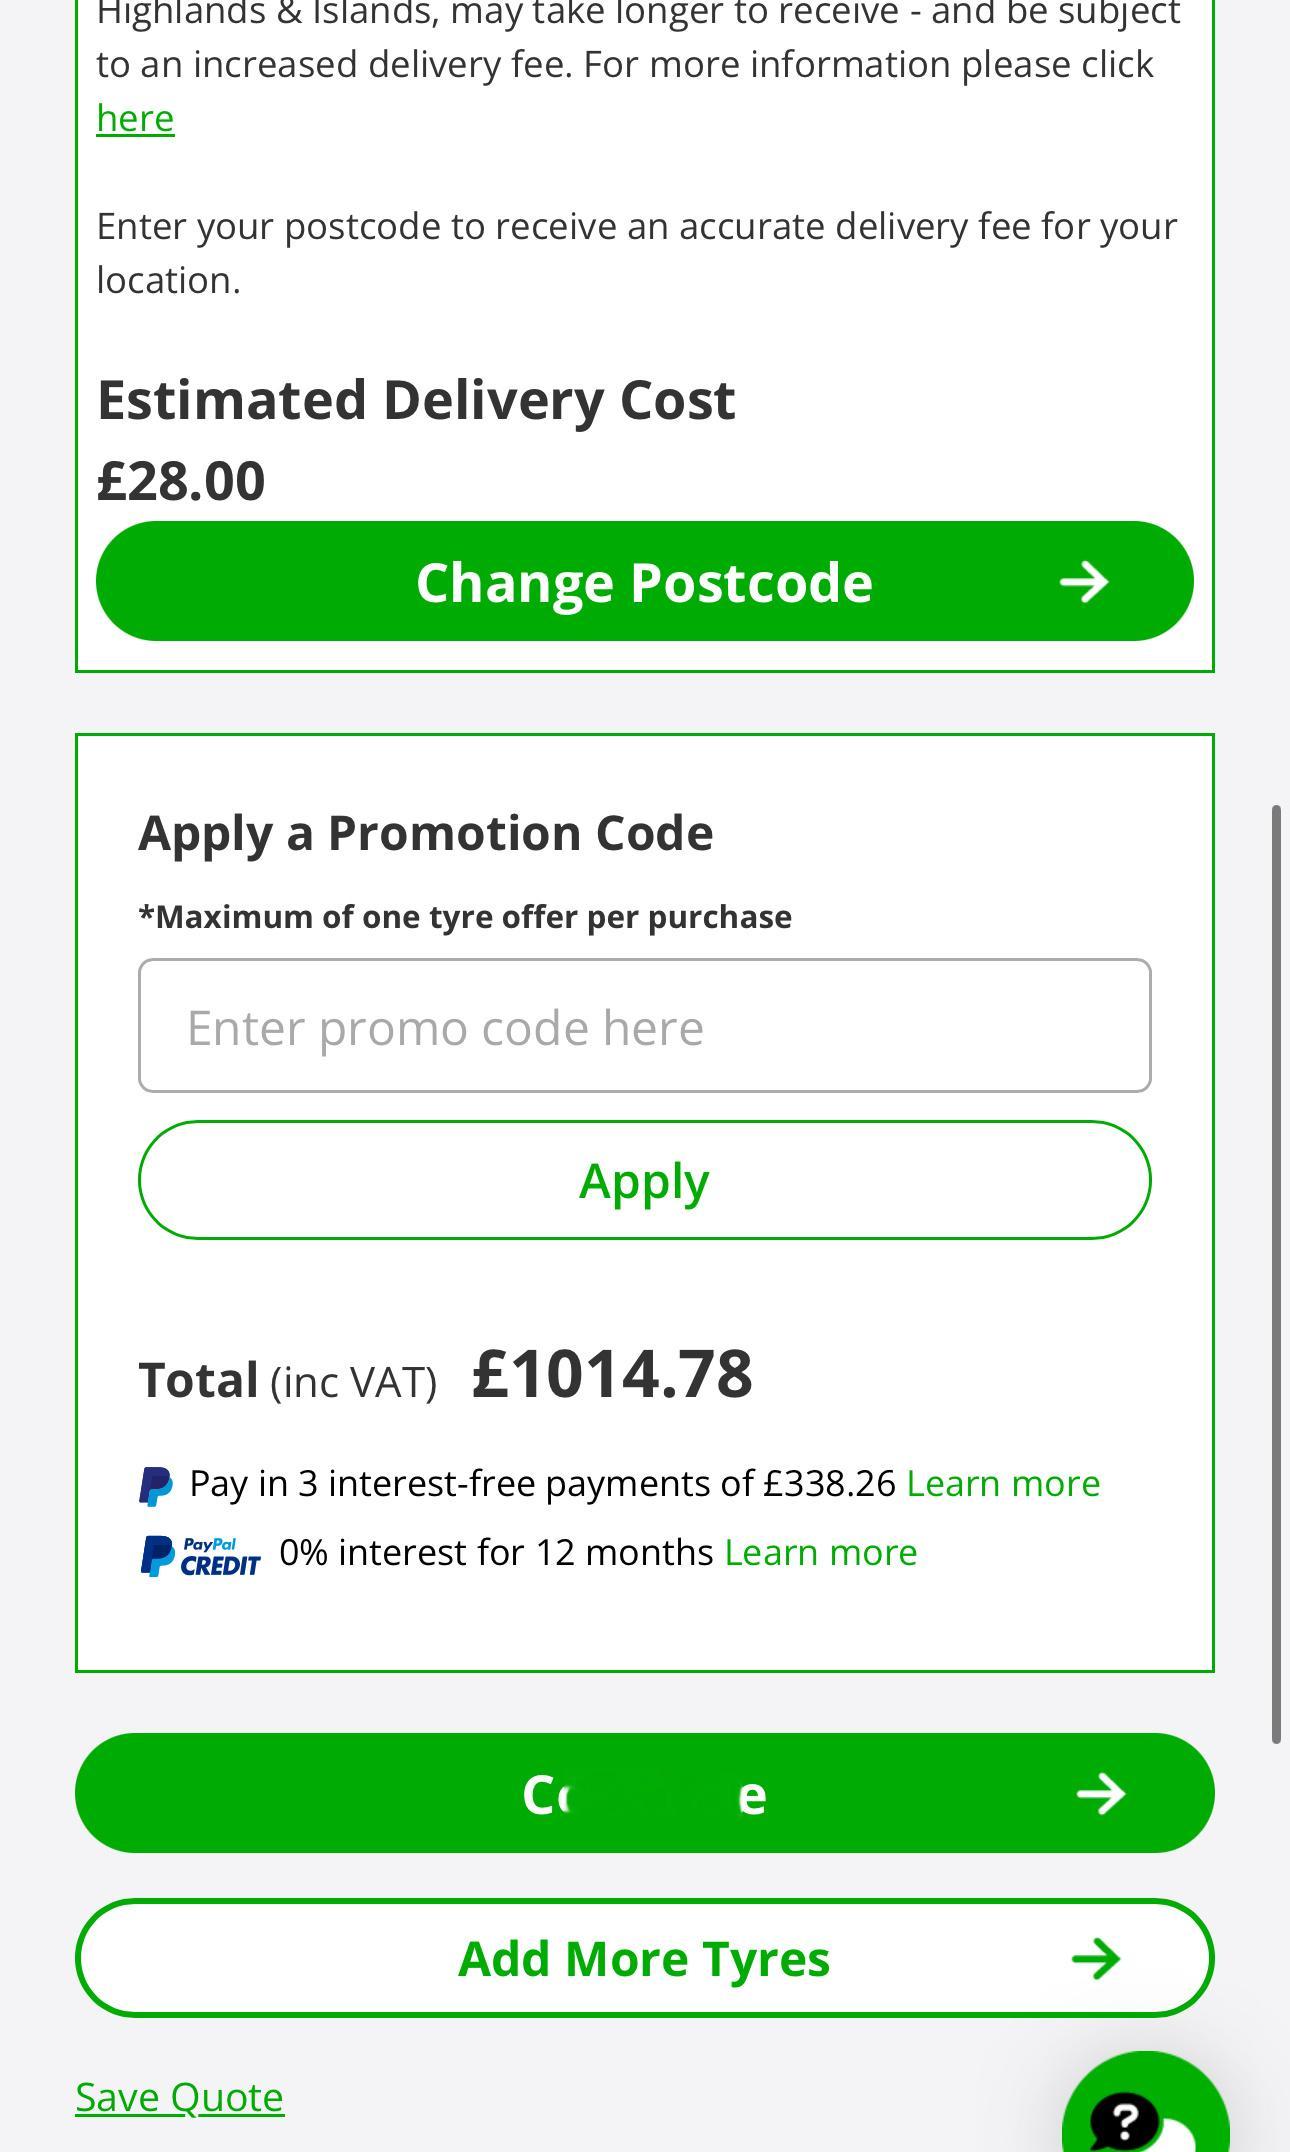Click the green Continue checkout button
Screen dimensions: 1290x2152
coord(645,1793)
